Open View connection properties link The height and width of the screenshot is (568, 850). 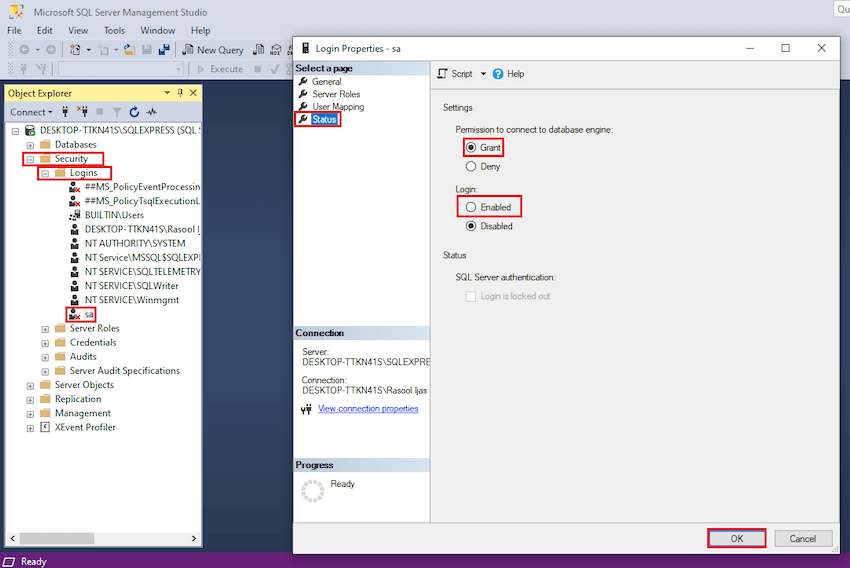click(368, 409)
